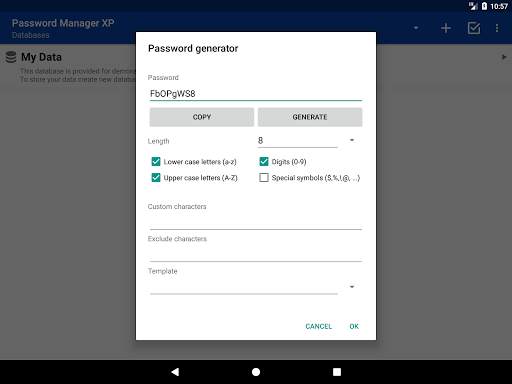Tap the Android recent apps button

(x=337, y=372)
